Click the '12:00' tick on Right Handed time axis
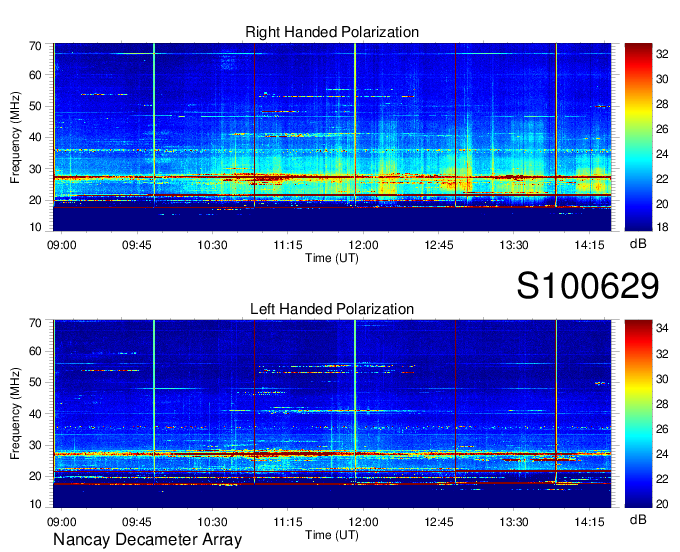The image size is (680, 552). [363, 245]
